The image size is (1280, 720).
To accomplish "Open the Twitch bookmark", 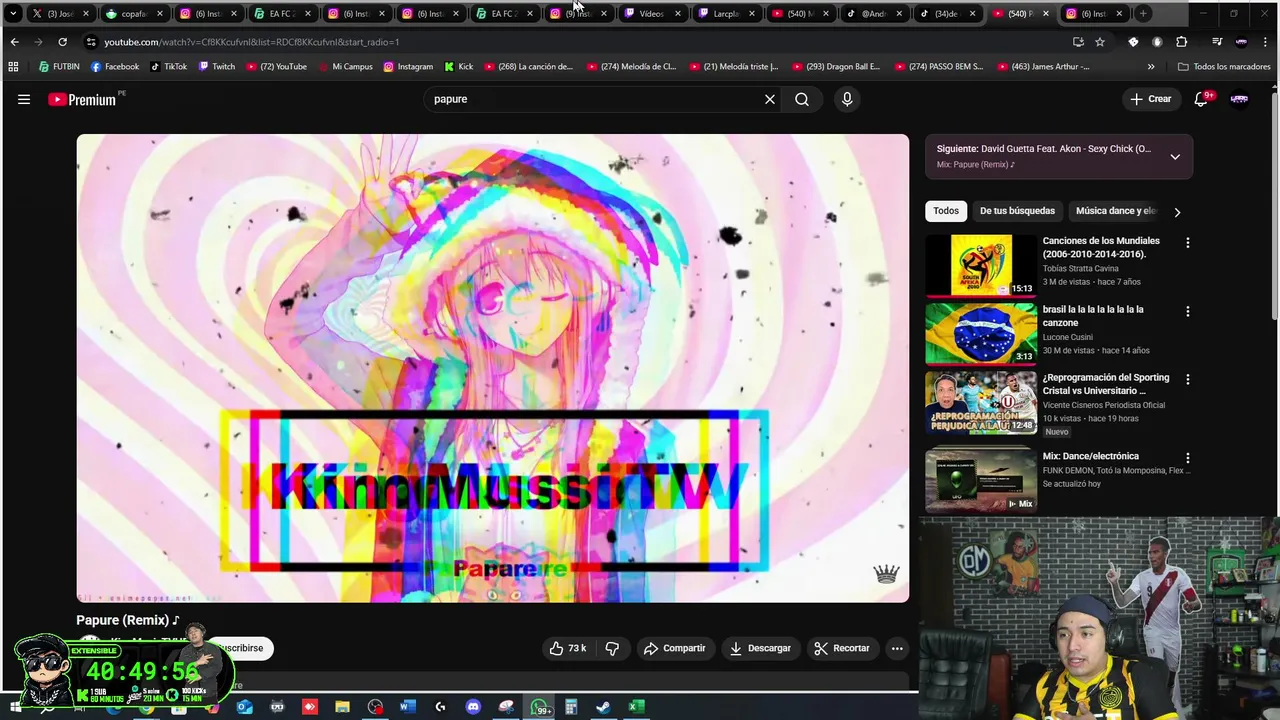I will click(x=217, y=67).
